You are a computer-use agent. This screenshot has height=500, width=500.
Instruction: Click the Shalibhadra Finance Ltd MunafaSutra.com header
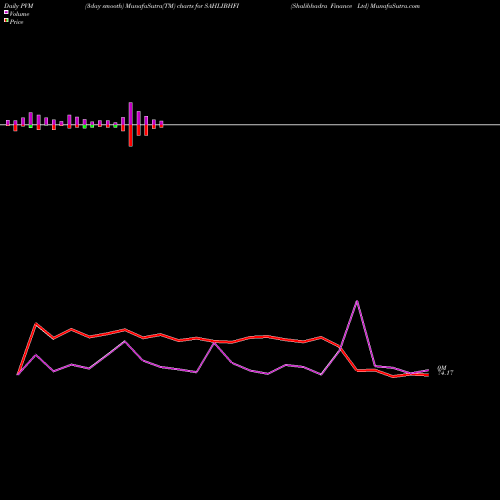[355, 6]
